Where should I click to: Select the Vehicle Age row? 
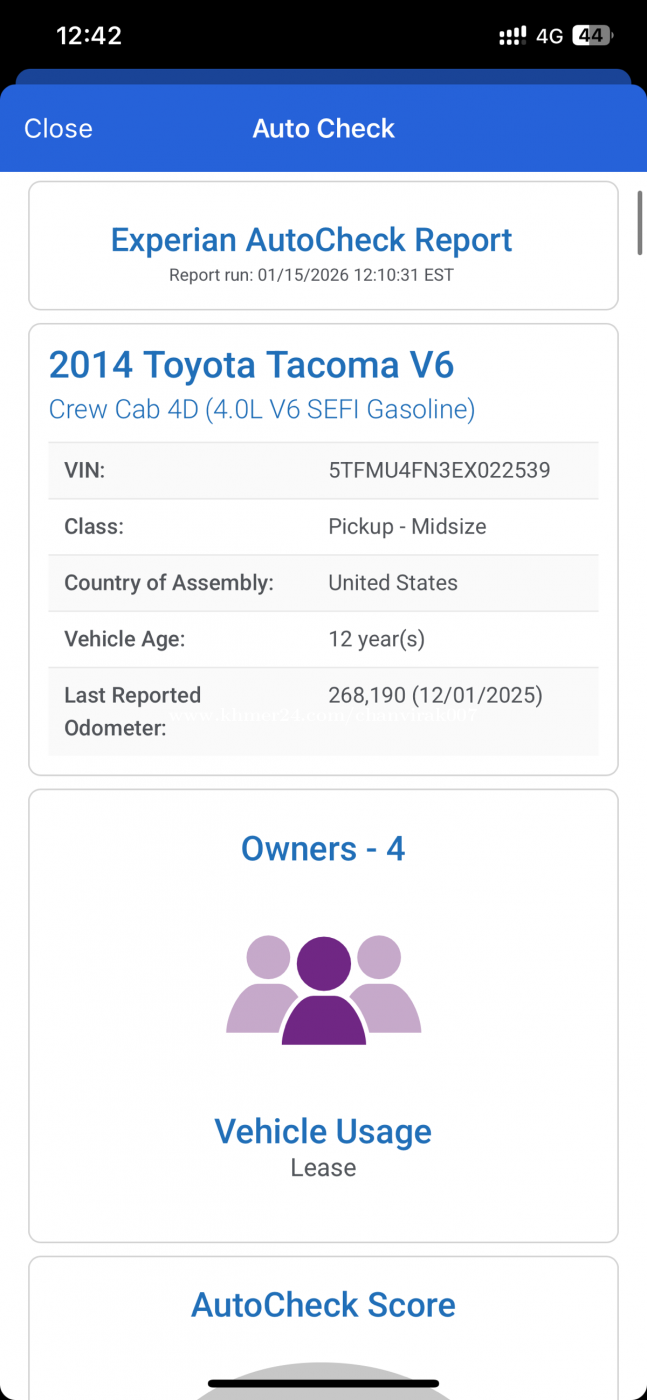323,639
